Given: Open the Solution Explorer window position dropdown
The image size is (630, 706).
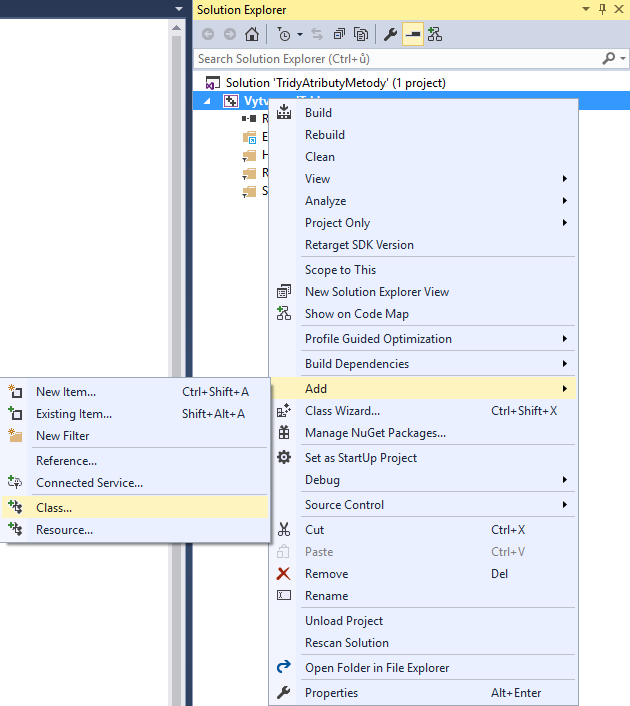Looking at the screenshot, I should (586, 9).
